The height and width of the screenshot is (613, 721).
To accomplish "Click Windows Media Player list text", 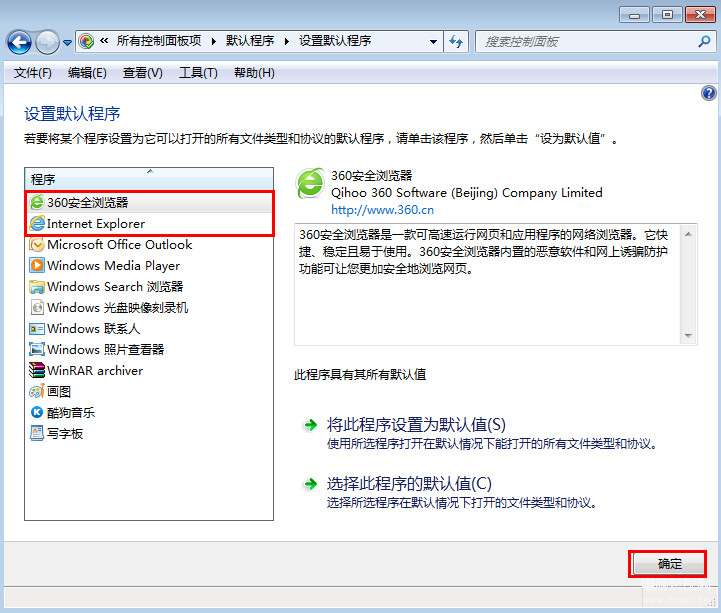I will pyautogui.click(x=113, y=265).
